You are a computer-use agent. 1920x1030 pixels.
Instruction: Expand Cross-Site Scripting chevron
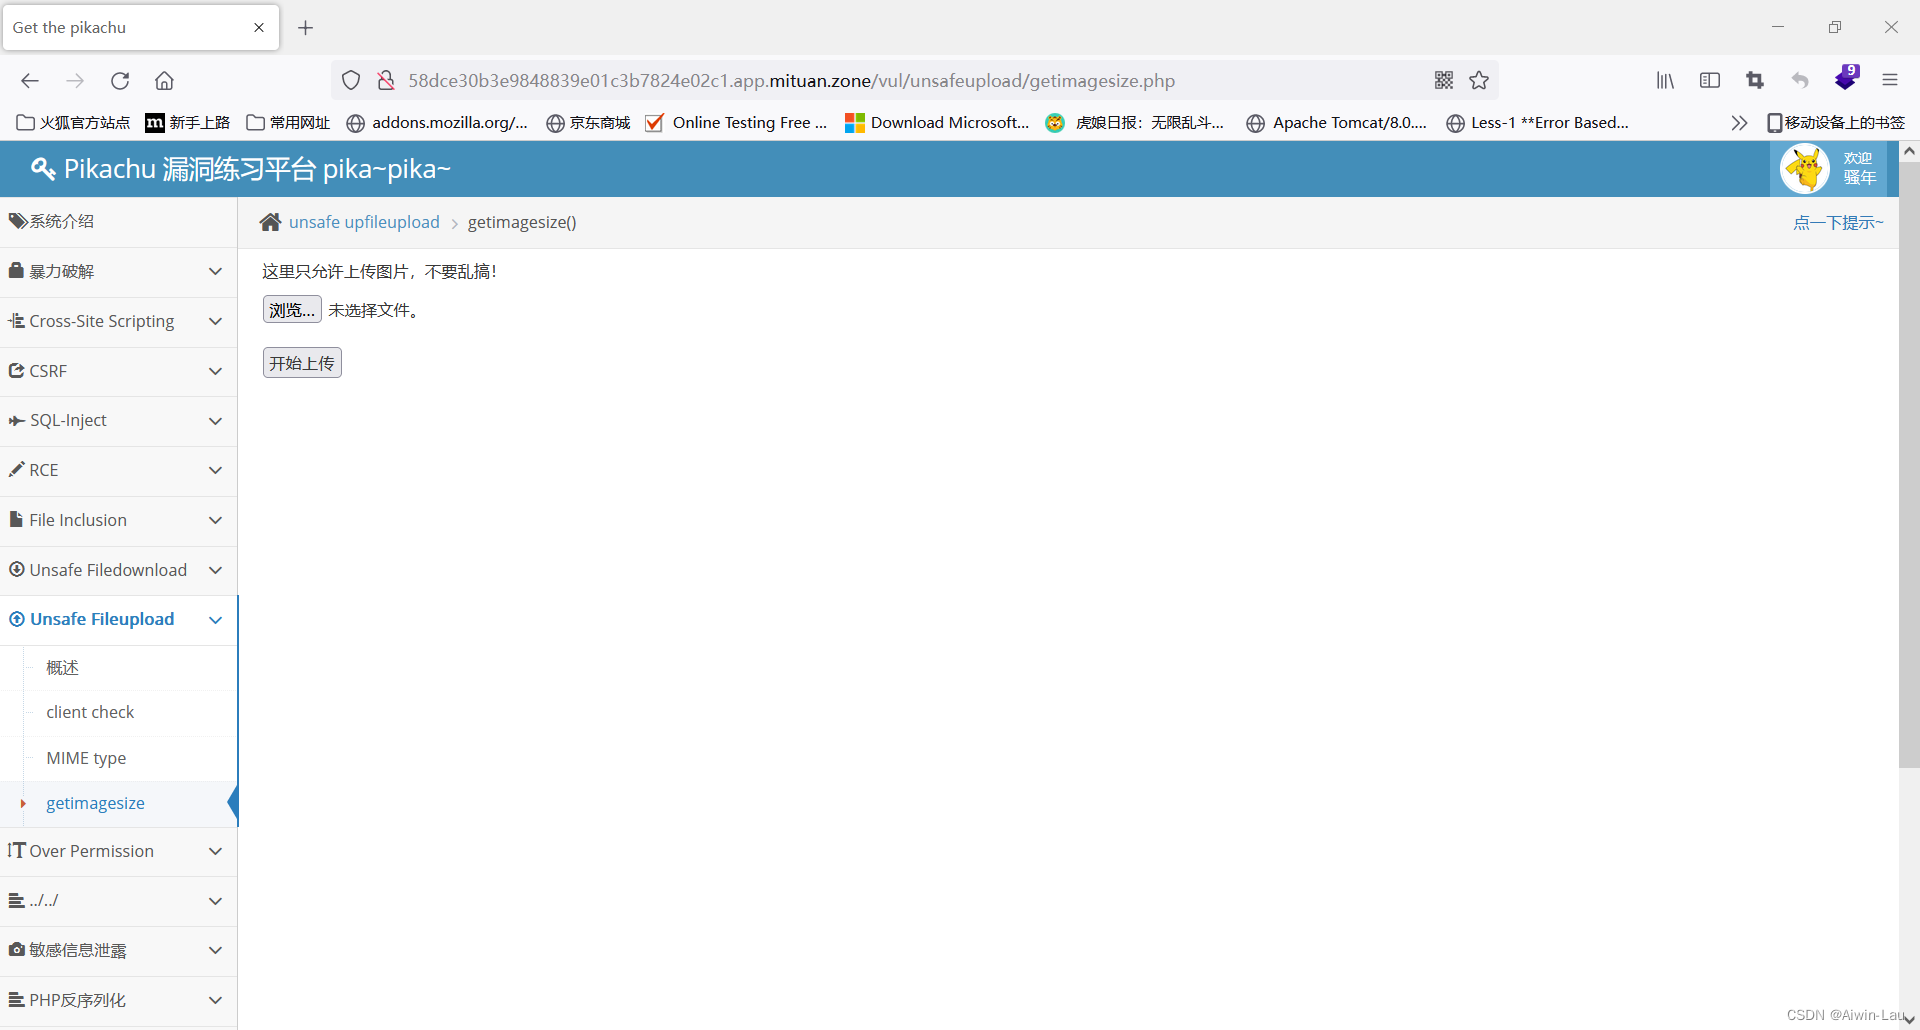(x=215, y=322)
